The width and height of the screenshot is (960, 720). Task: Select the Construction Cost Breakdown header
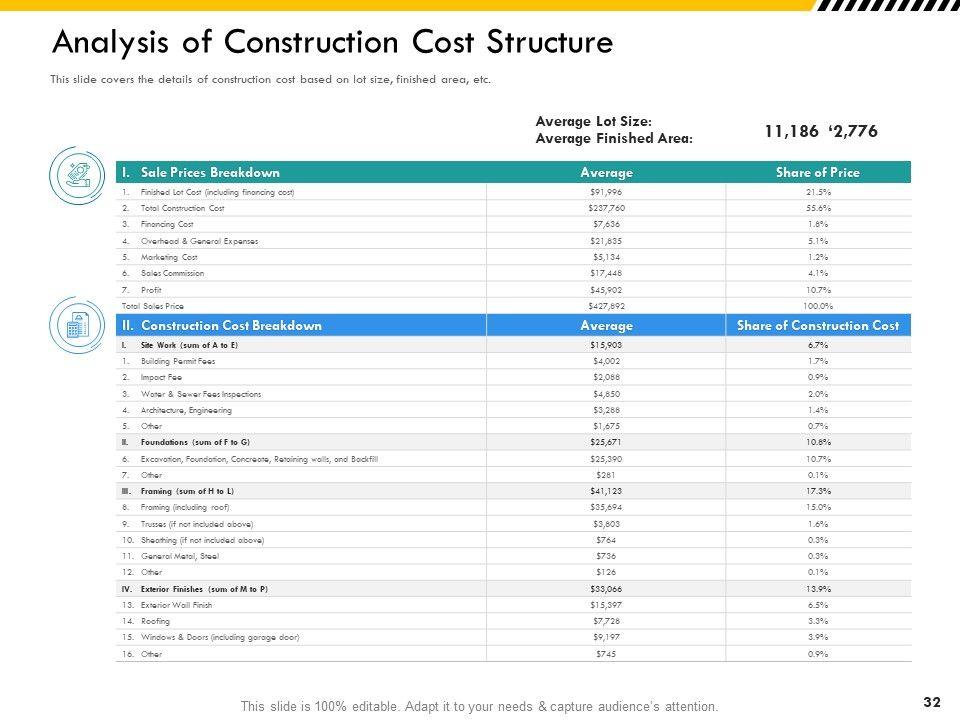pos(231,325)
